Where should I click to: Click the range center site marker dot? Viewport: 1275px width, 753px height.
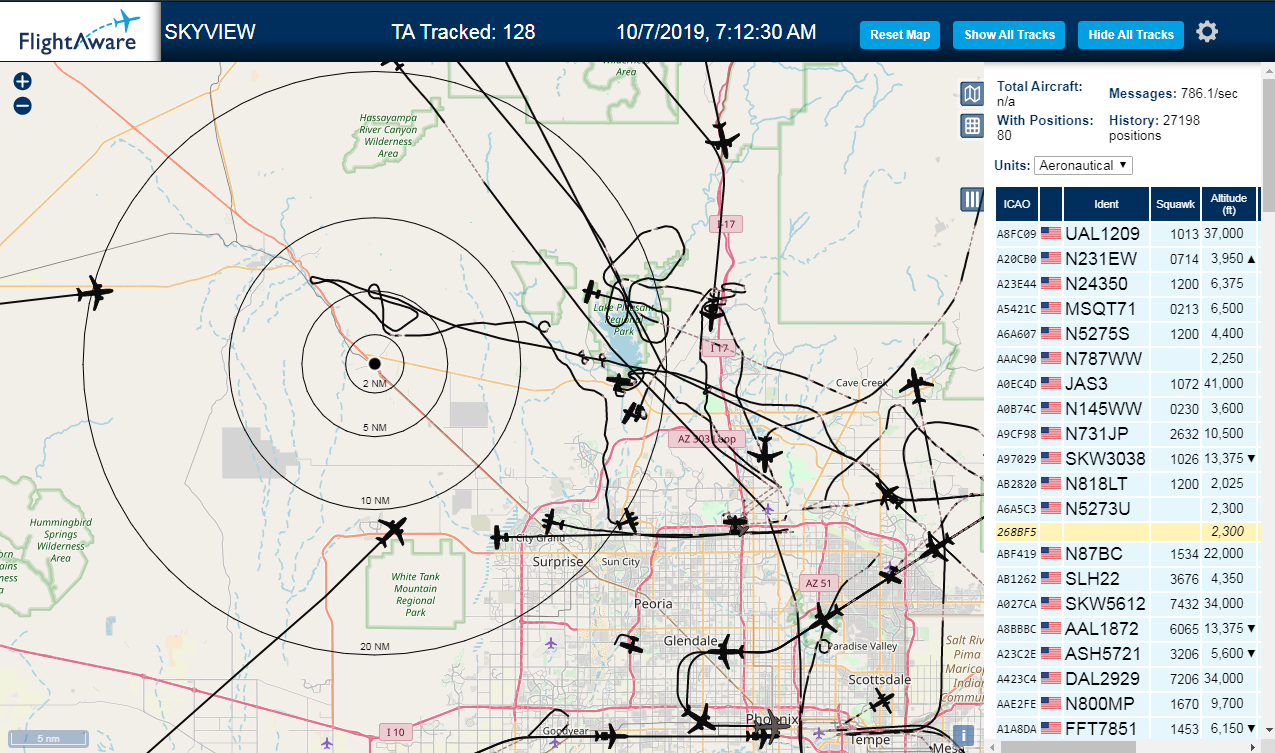(x=374, y=363)
